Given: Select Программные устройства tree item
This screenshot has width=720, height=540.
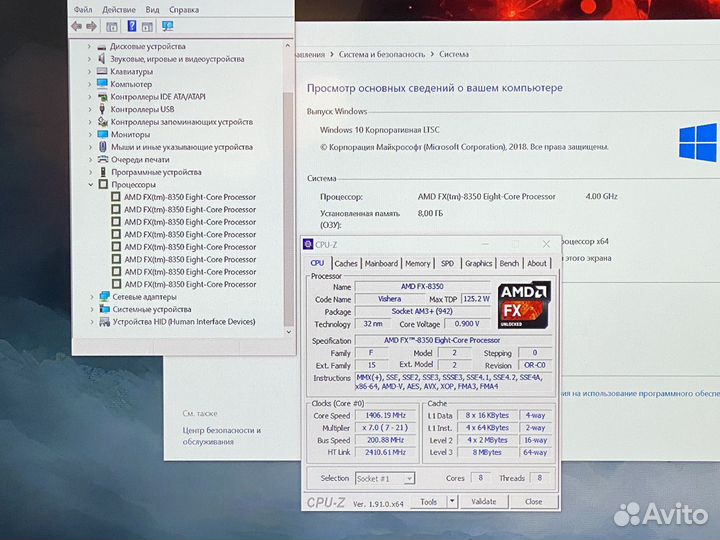Looking at the screenshot, I should [156, 172].
